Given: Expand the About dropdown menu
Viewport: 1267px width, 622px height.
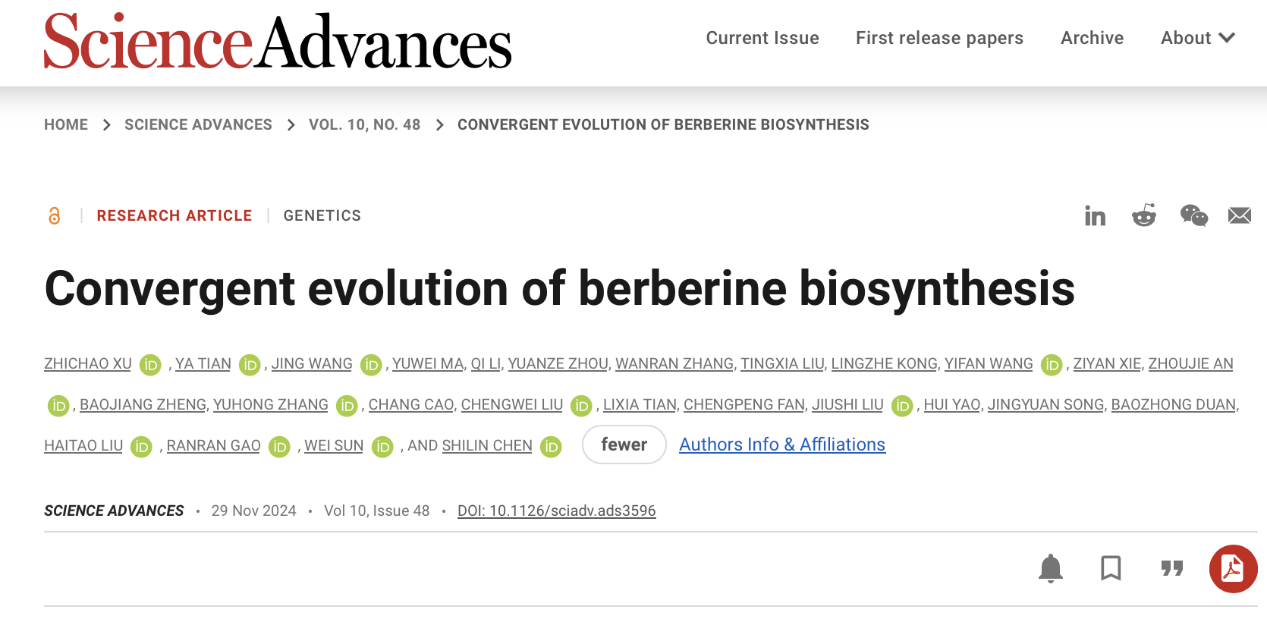Looking at the screenshot, I should pos(1197,38).
